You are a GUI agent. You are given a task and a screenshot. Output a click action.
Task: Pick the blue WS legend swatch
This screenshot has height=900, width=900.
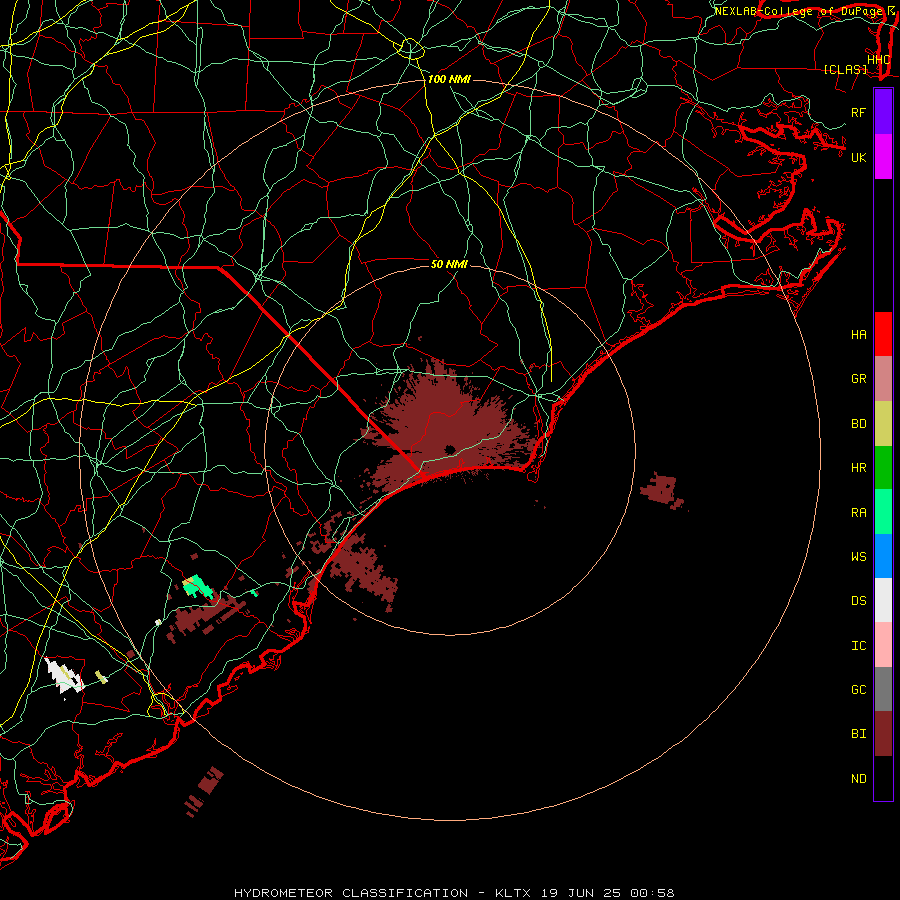click(x=883, y=556)
